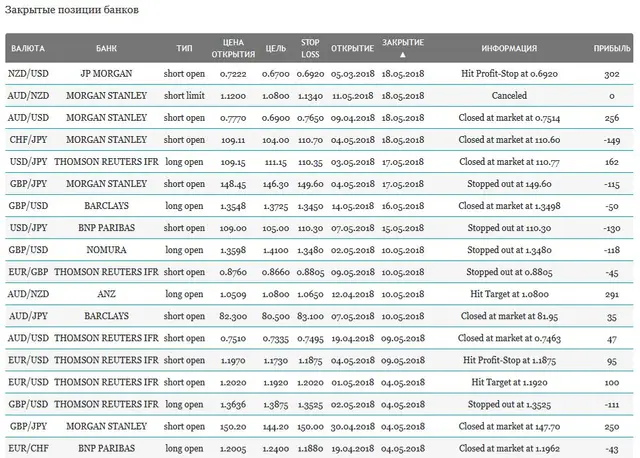
Task: Click opening date 19.04.2018 in AUD/USD row
Action: [353, 338]
